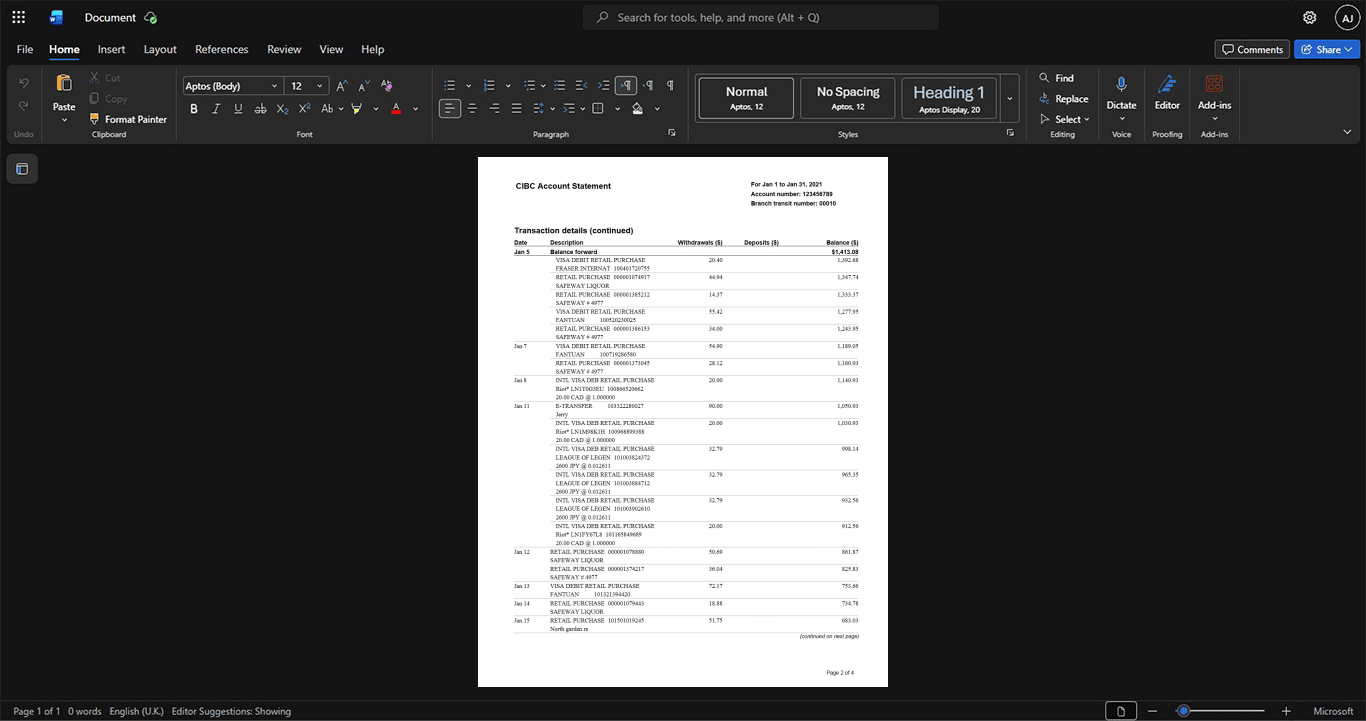Viewport: 1366px width, 721px height.
Task: Open the navigation pane icon left of page
Action: (22, 169)
